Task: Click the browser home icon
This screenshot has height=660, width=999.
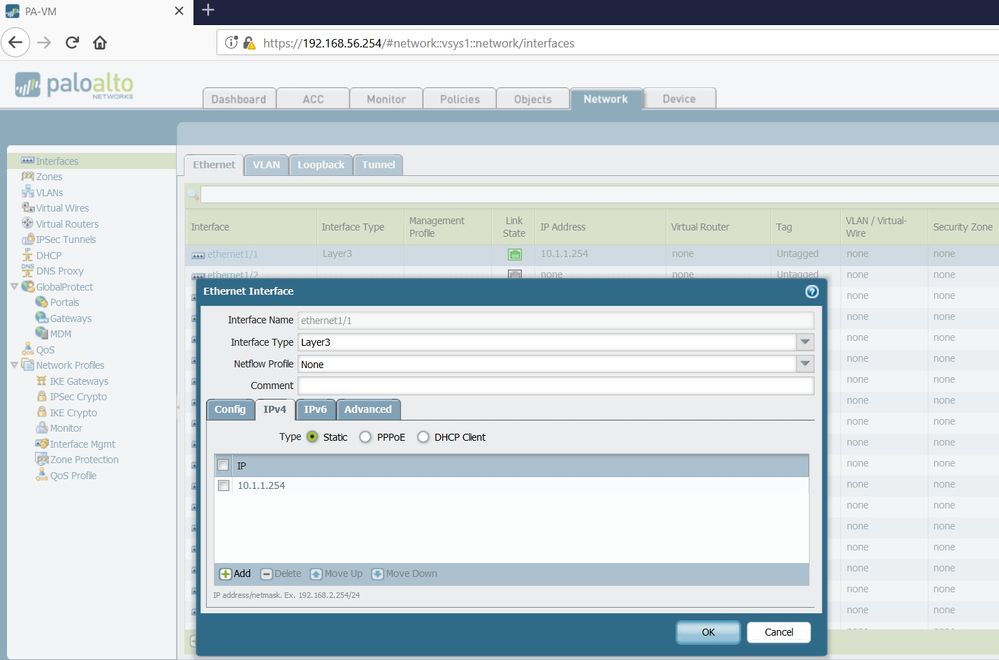Action: click(x=100, y=43)
